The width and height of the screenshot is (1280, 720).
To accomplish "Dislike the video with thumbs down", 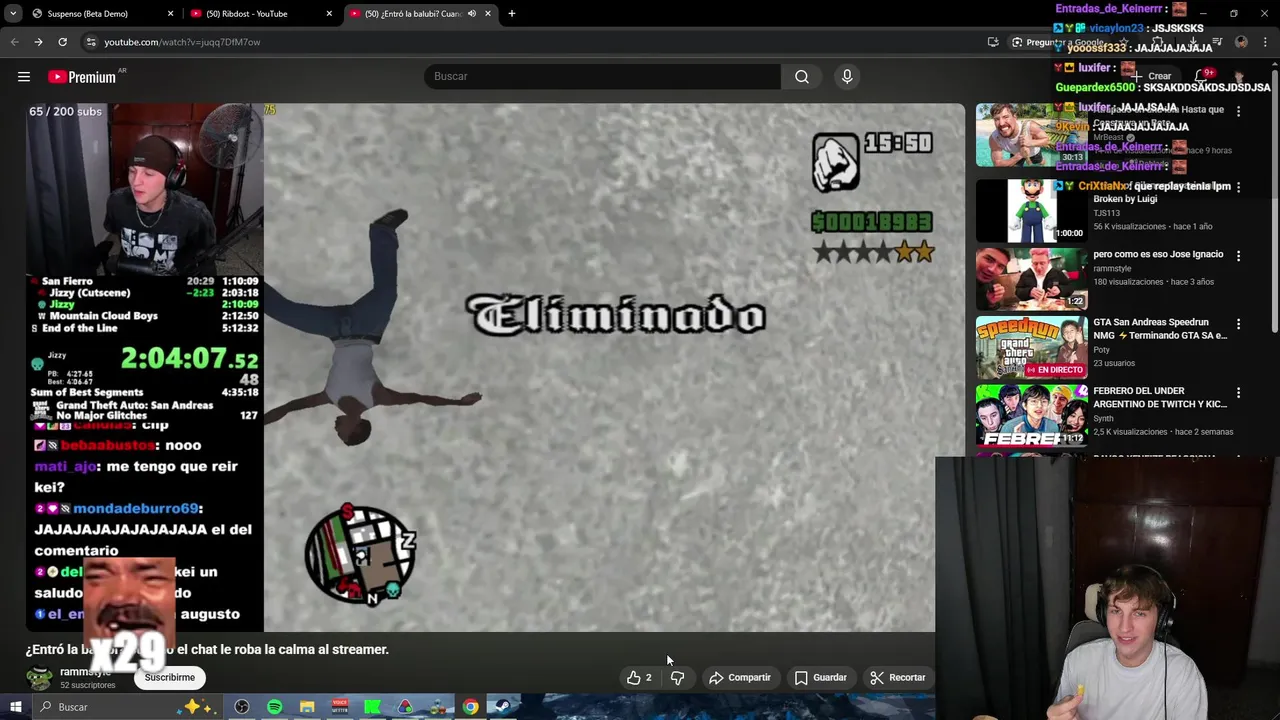I will [677, 677].
